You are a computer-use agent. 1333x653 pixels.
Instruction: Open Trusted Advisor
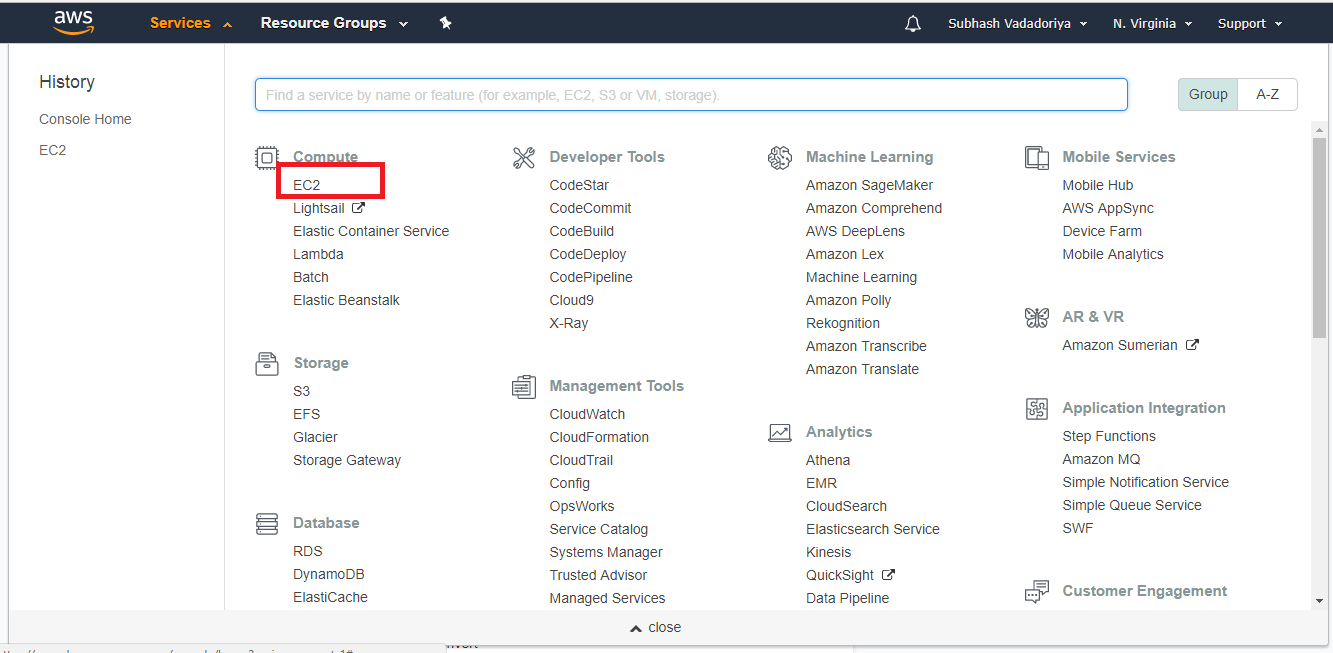click(x=598, y=575)
